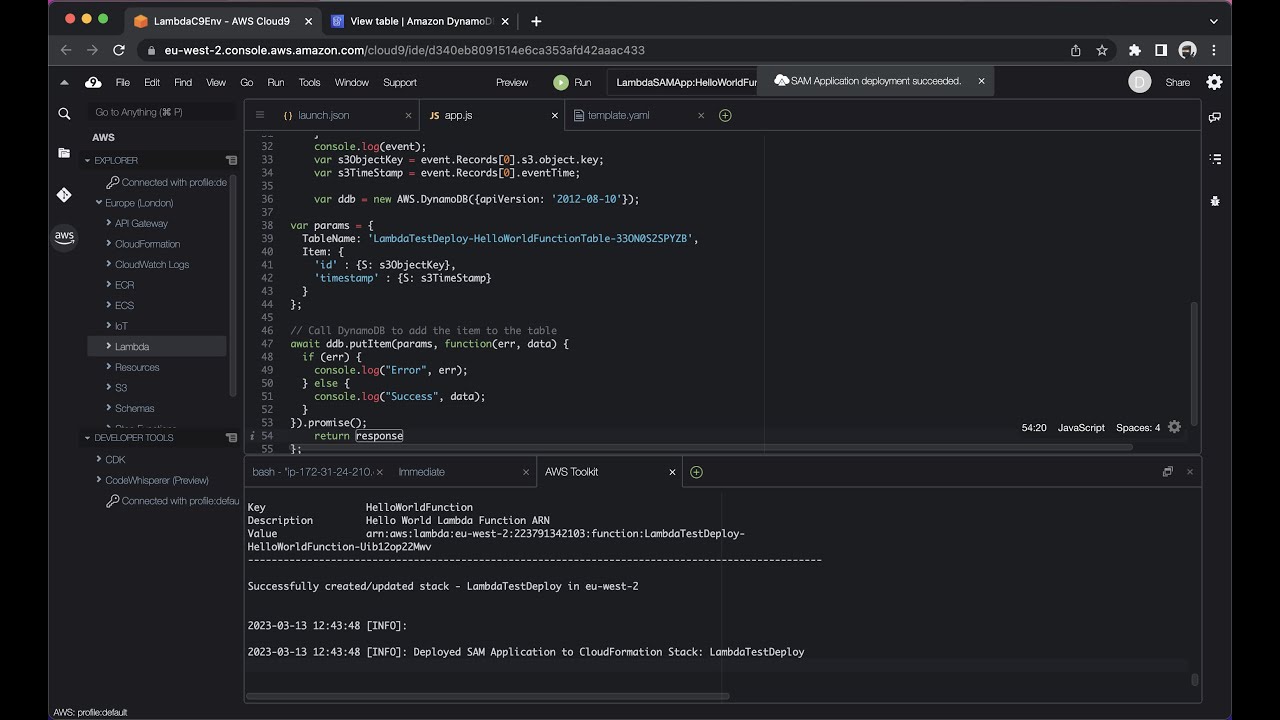Viewport: 1280px width, 720px height.
Task: Click the browser address bar URL
Action: 404,50
